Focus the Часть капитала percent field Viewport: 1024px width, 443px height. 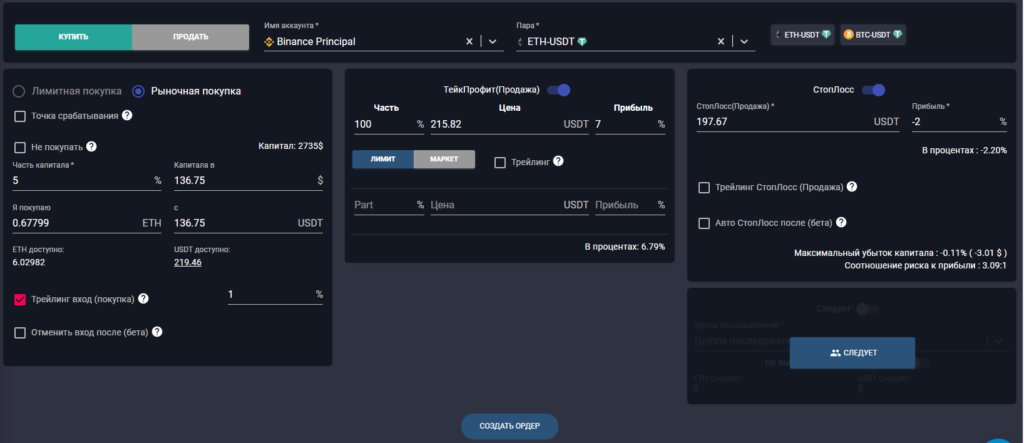(x=87, y=180)
